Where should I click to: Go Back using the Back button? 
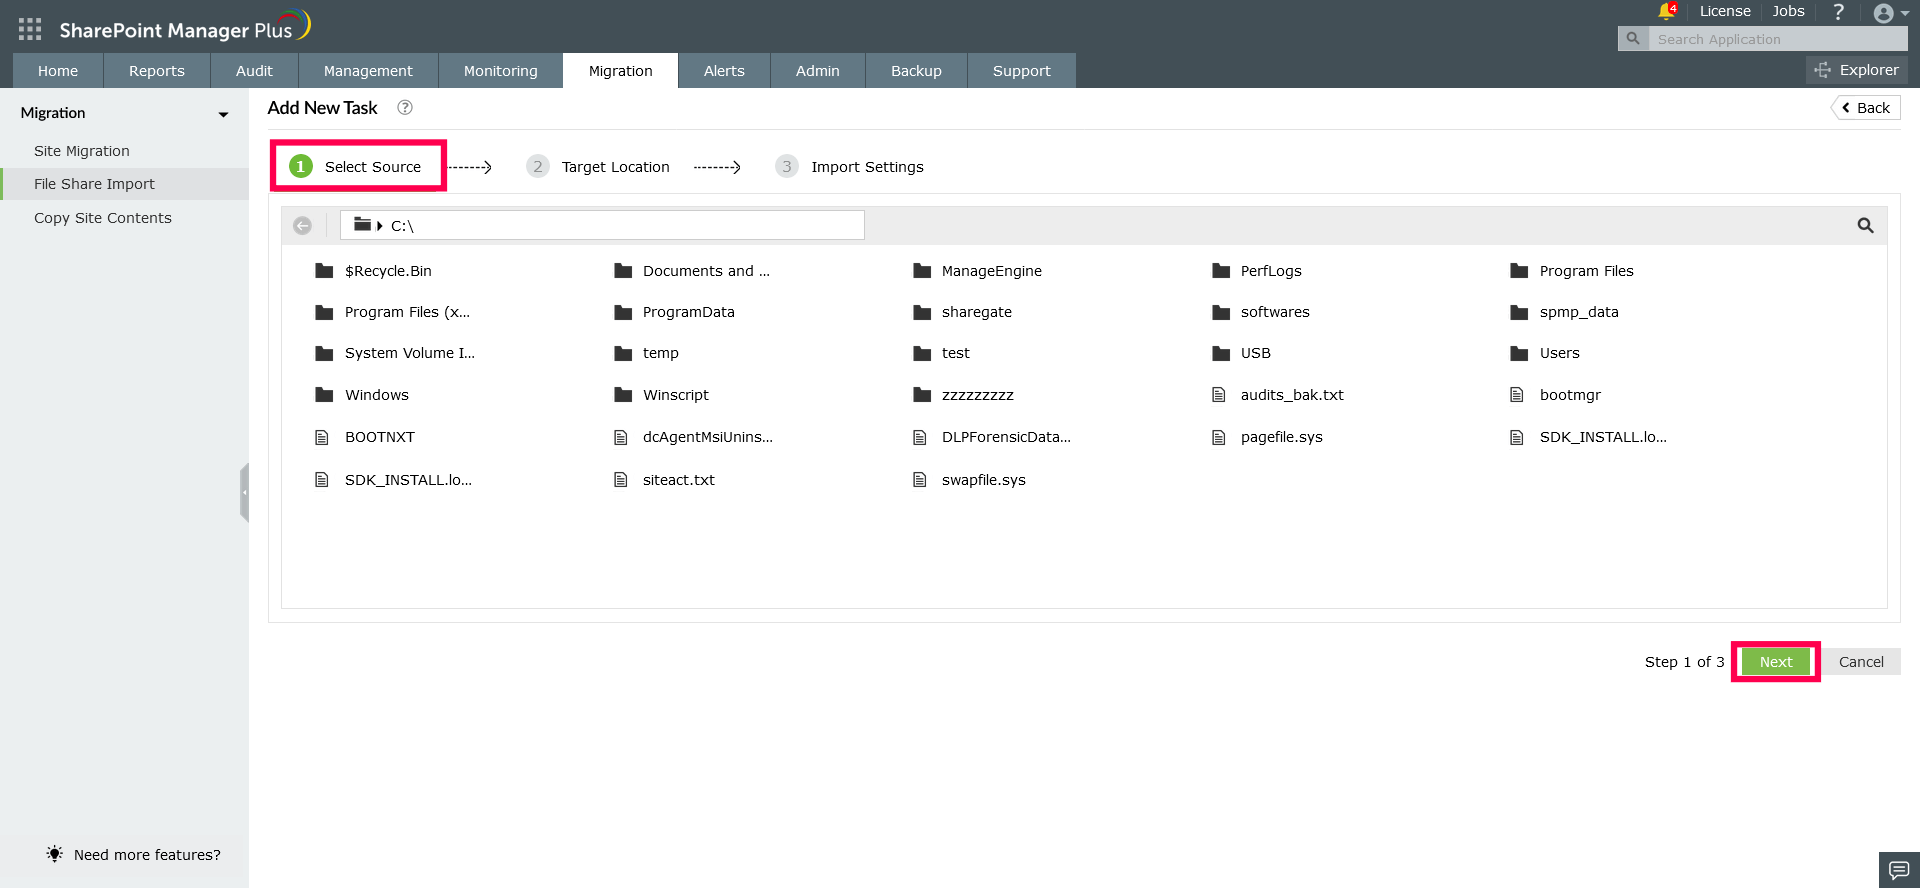pyautogui.click(x=1866, y=108)
